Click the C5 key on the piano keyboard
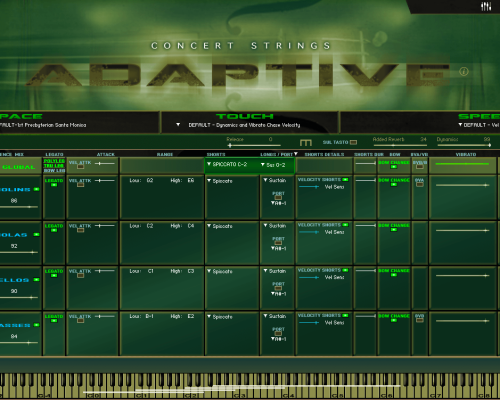500x400 pixels. point(335,393)
